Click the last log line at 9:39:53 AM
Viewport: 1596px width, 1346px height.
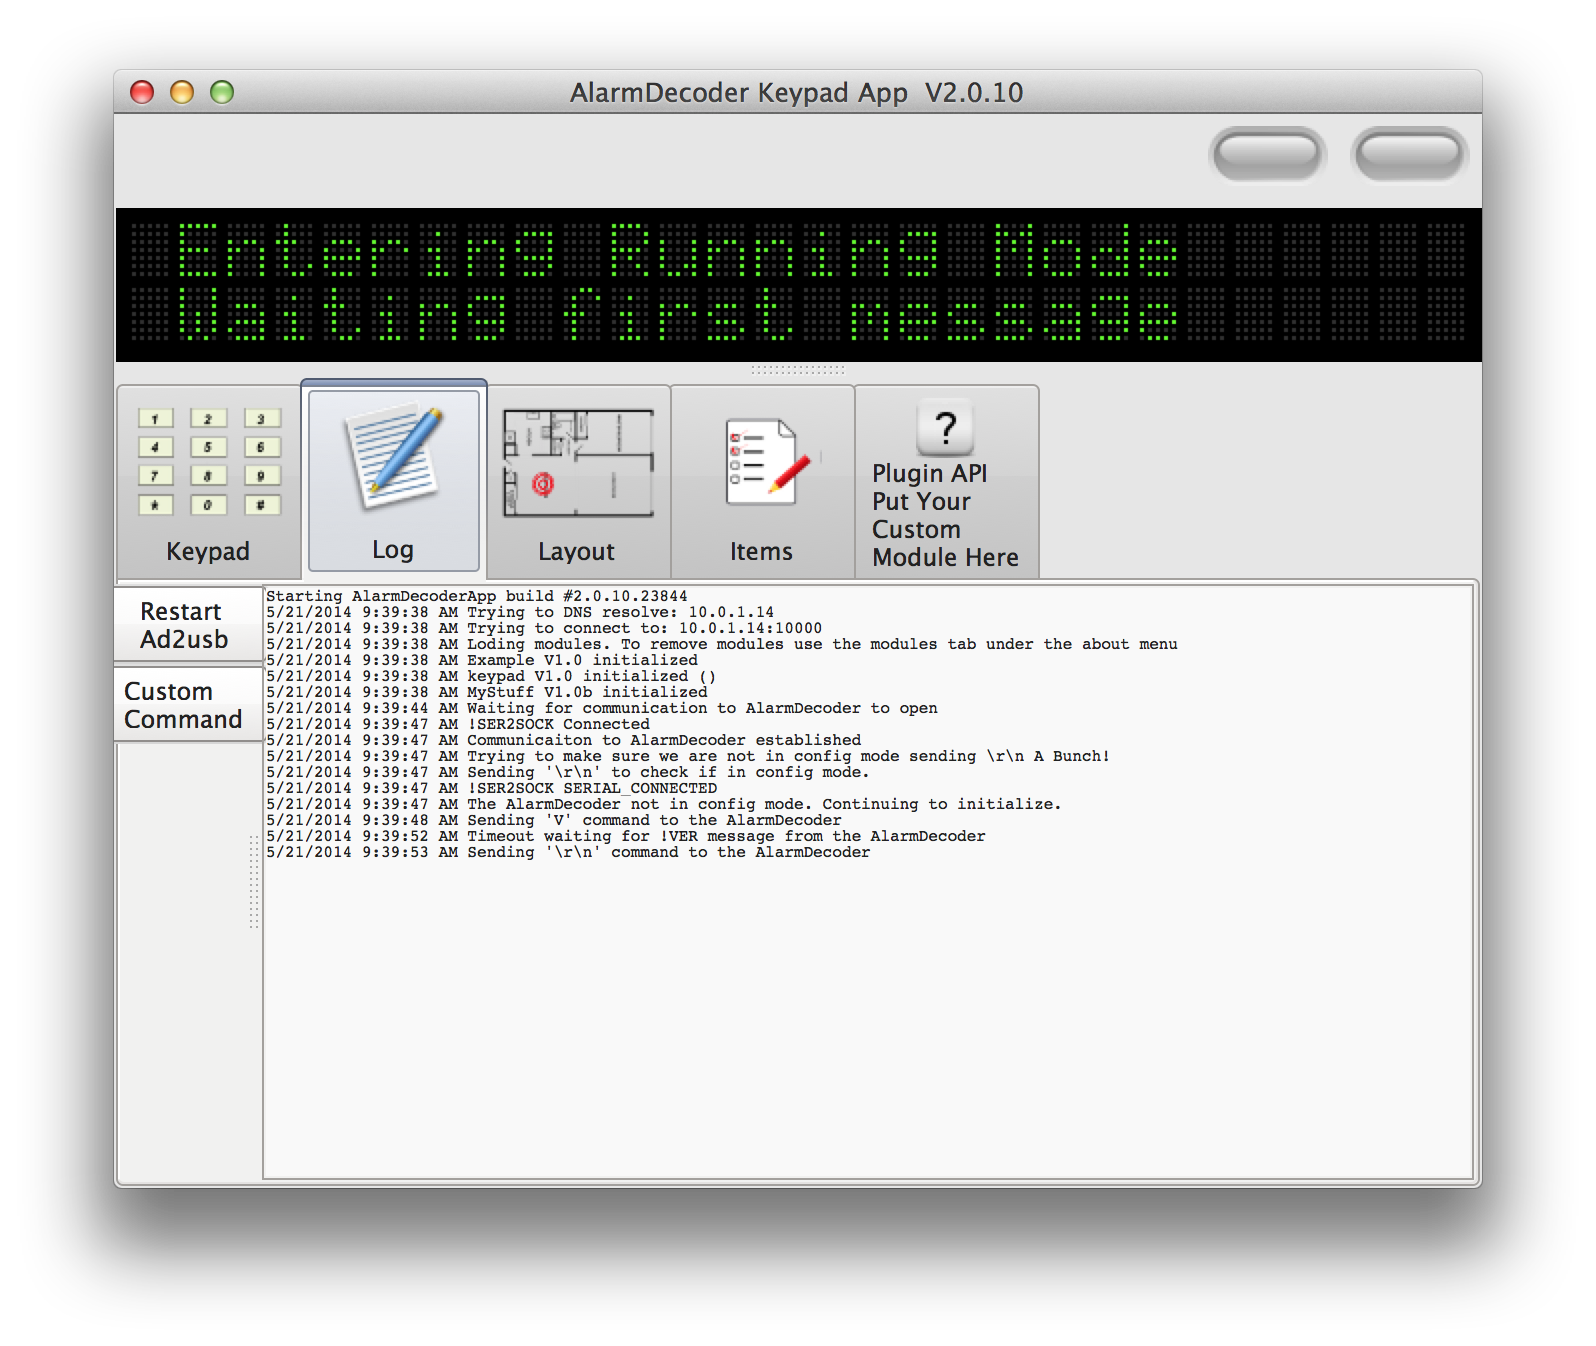click(568, 852)
